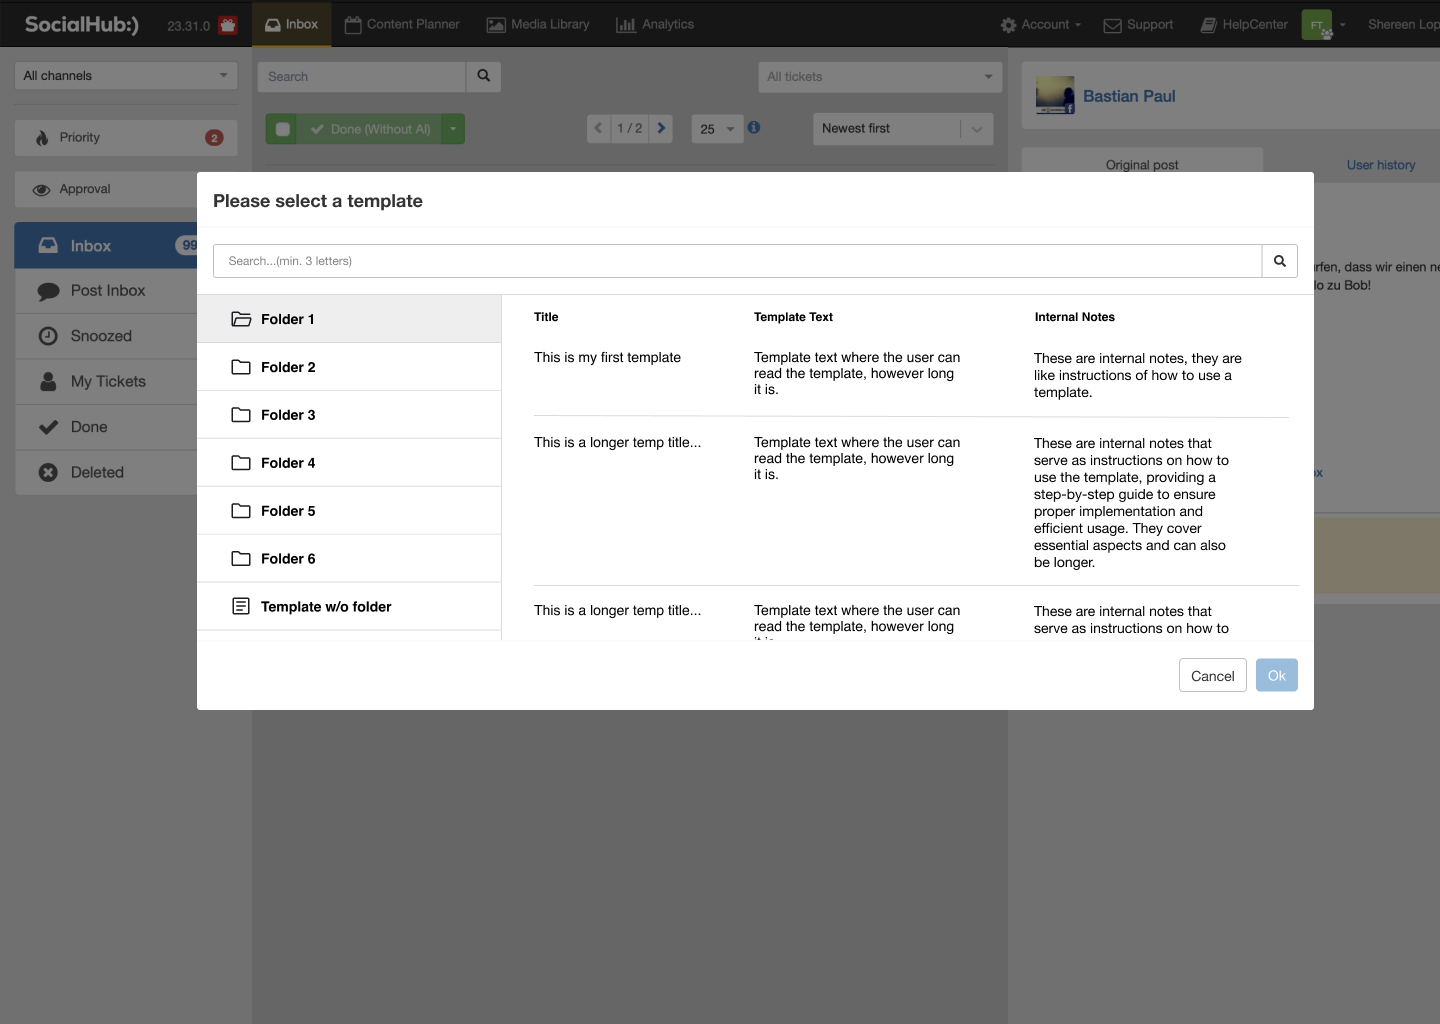Open the Newest first sort dropdown

coord(903,129)
